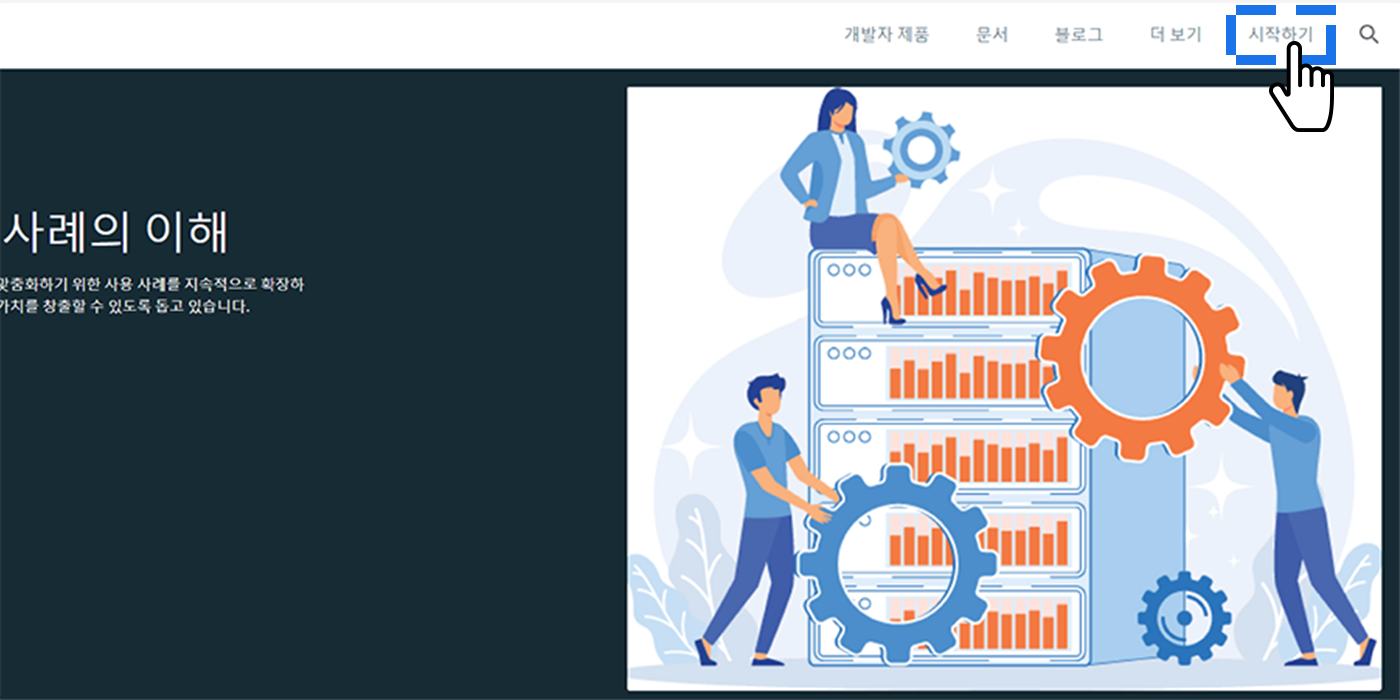Image resolution: width=1400 pixels, height=700 pixels.
Task: Click the white description paragraph under the headline
Action: pyautogui.click(x=152, y=295)
